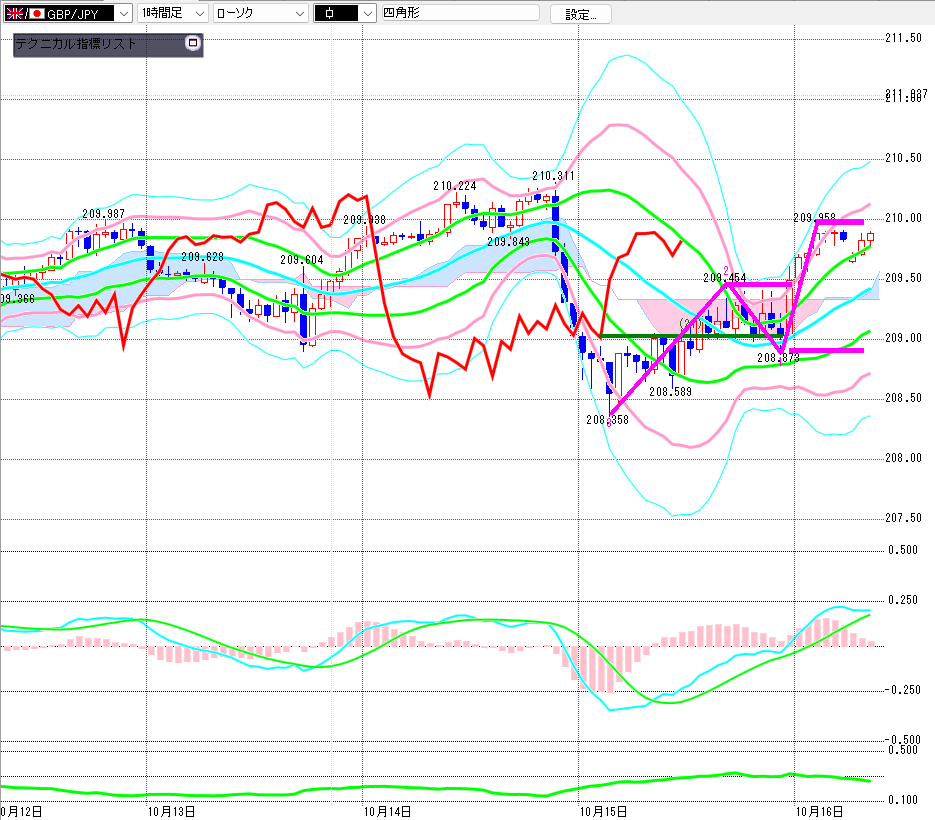935x820 pixels.
Task: Click the 210.311 high price label
Action: pos(553,176)
